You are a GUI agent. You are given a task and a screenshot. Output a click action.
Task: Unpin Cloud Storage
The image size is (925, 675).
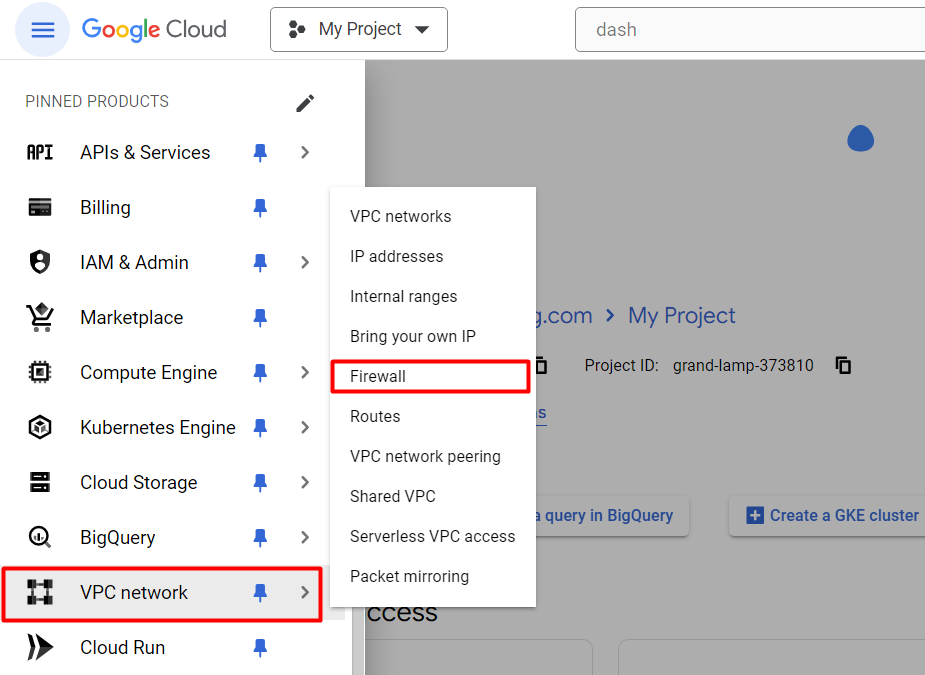pos(260,482)
